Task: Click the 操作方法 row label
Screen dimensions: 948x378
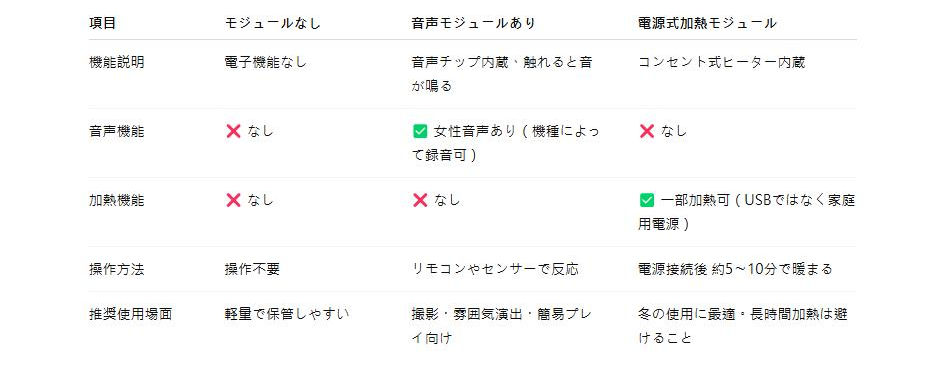Action: pyautogui.click(x=117, y=269)
